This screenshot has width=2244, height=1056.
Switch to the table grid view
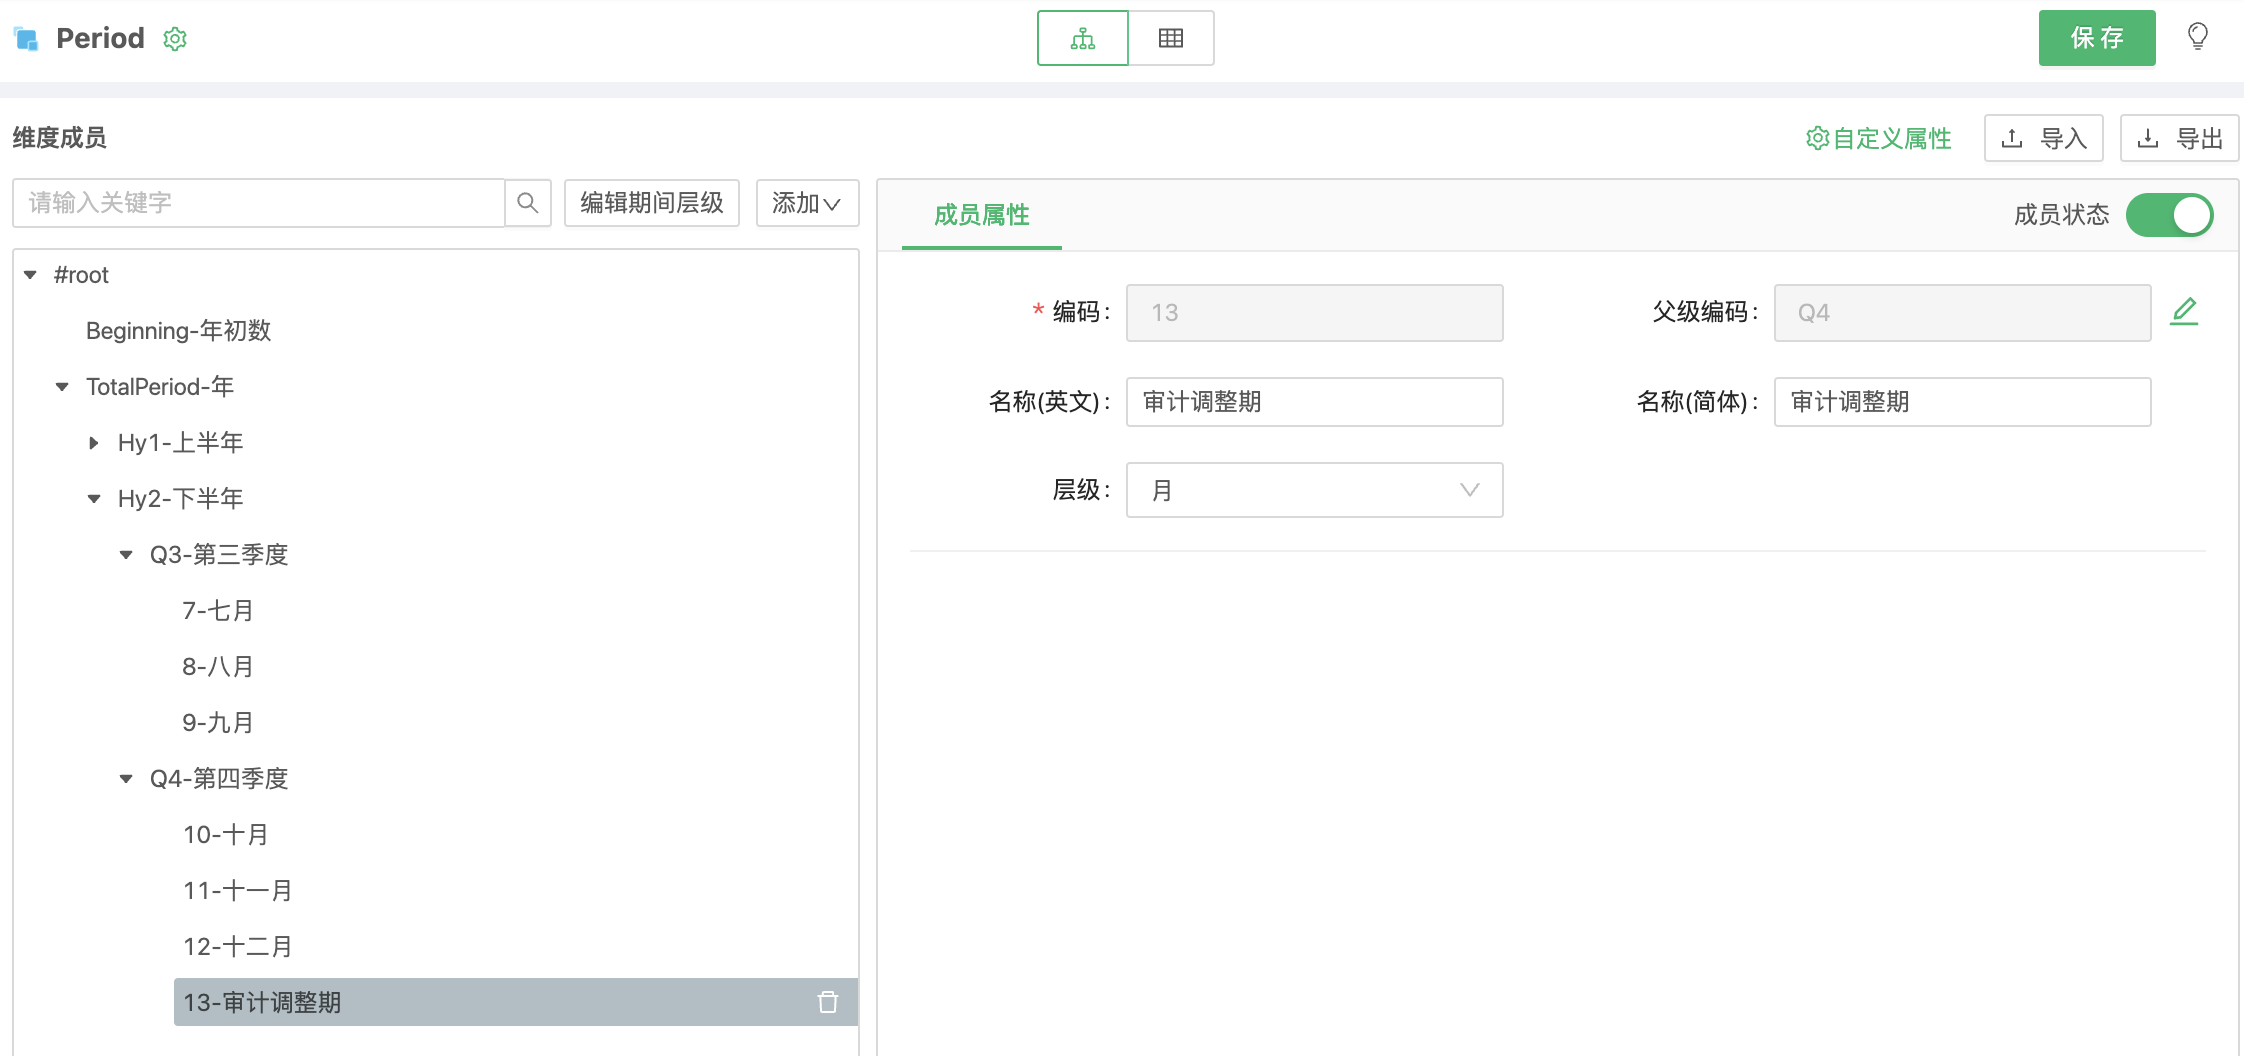coord(1170,39)
